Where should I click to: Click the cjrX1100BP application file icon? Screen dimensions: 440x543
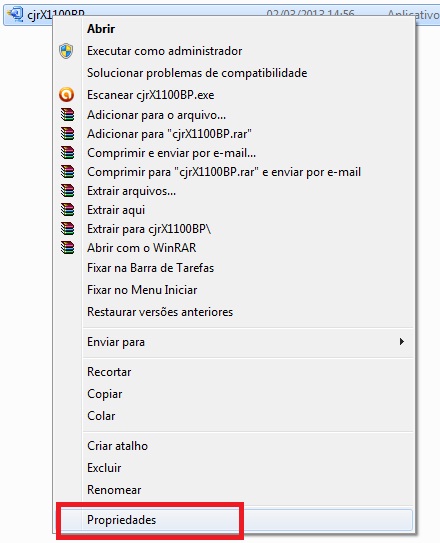point(15,14)
